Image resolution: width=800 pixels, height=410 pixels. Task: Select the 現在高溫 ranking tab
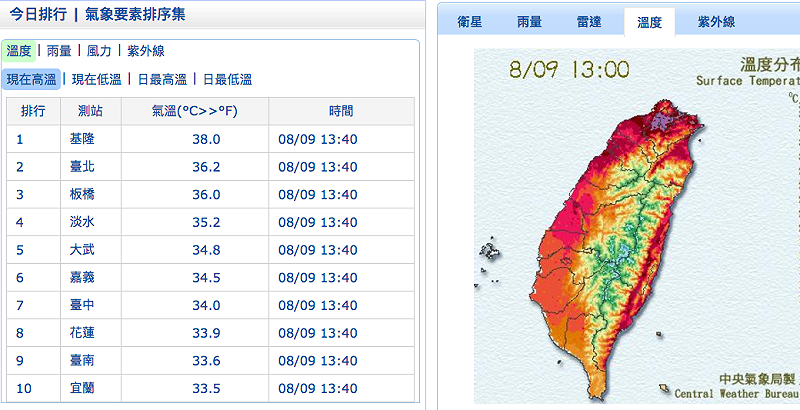click(x=31, y=79)
